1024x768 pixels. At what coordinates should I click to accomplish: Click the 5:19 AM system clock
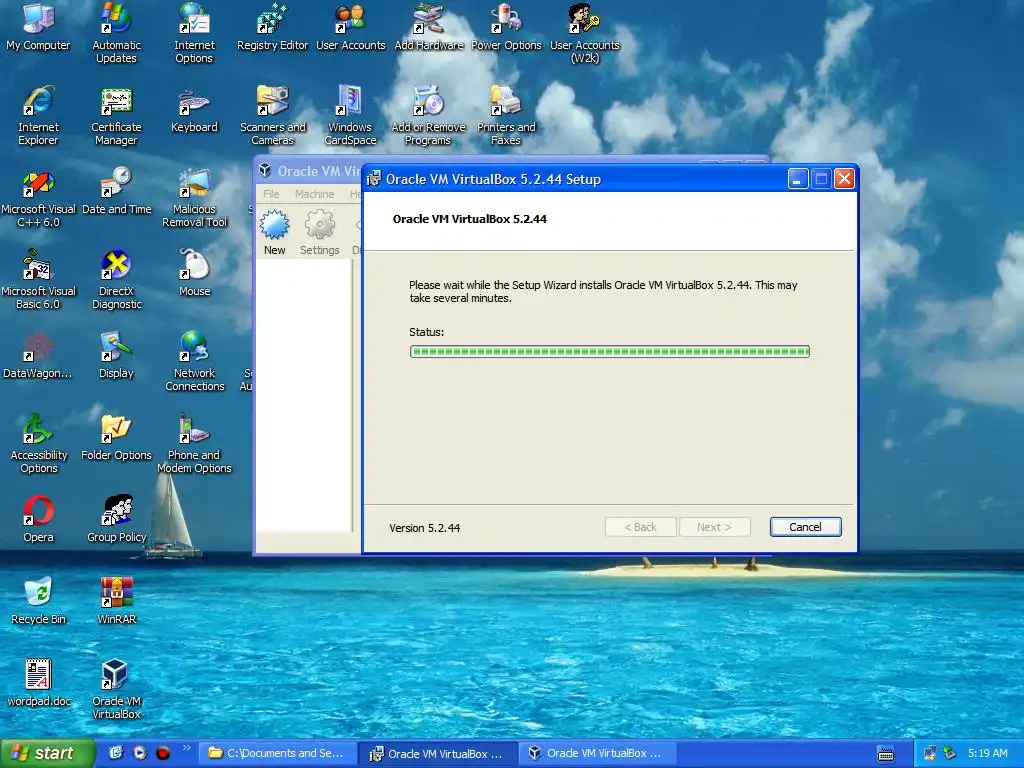987,753
